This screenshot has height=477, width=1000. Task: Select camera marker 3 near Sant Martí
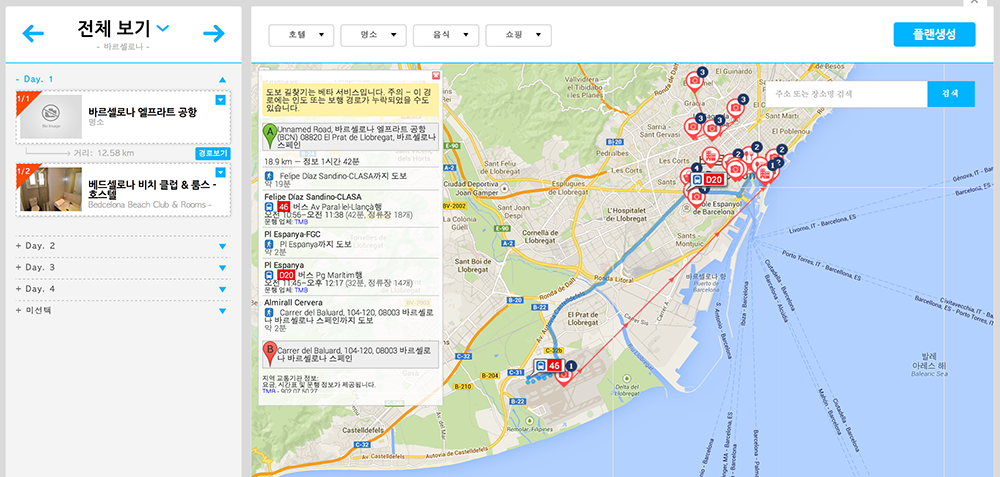point(735,108)
